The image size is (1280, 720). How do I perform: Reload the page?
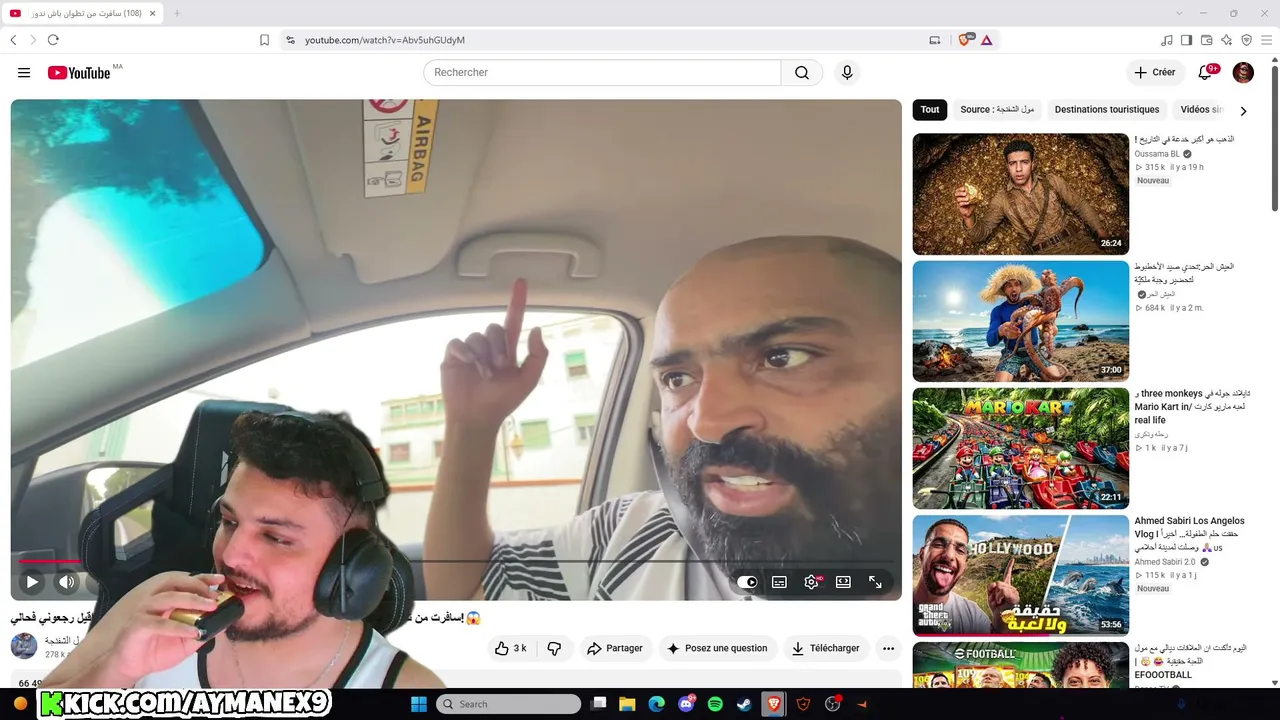point(53,40)
